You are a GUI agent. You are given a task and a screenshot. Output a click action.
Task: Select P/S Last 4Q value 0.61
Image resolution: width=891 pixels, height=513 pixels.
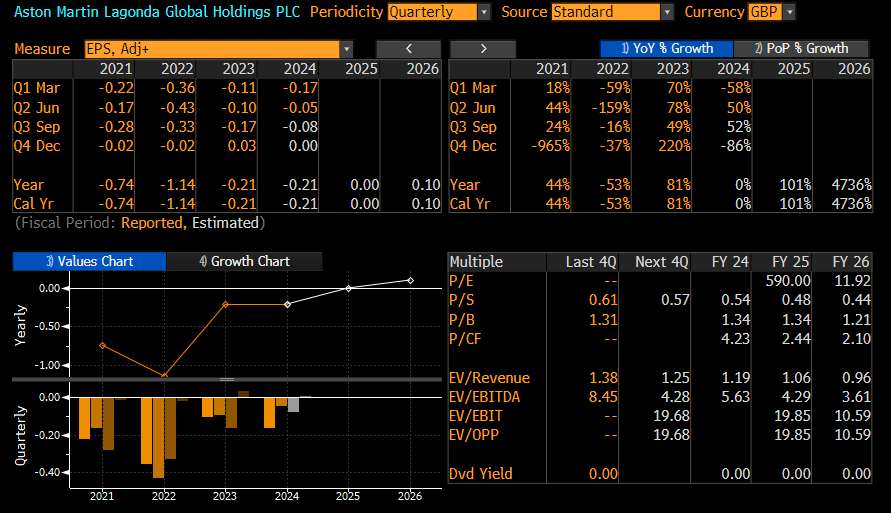(603, 300)
